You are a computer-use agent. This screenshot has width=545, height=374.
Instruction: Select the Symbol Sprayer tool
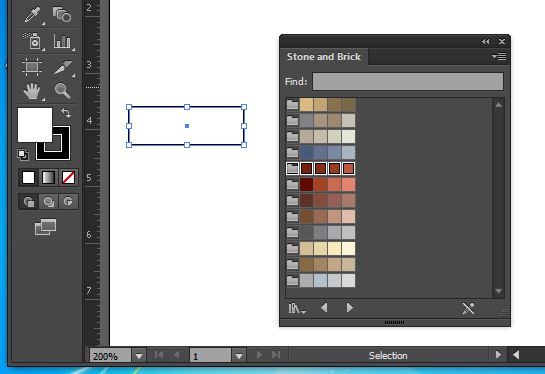click(x=32, y=41)
